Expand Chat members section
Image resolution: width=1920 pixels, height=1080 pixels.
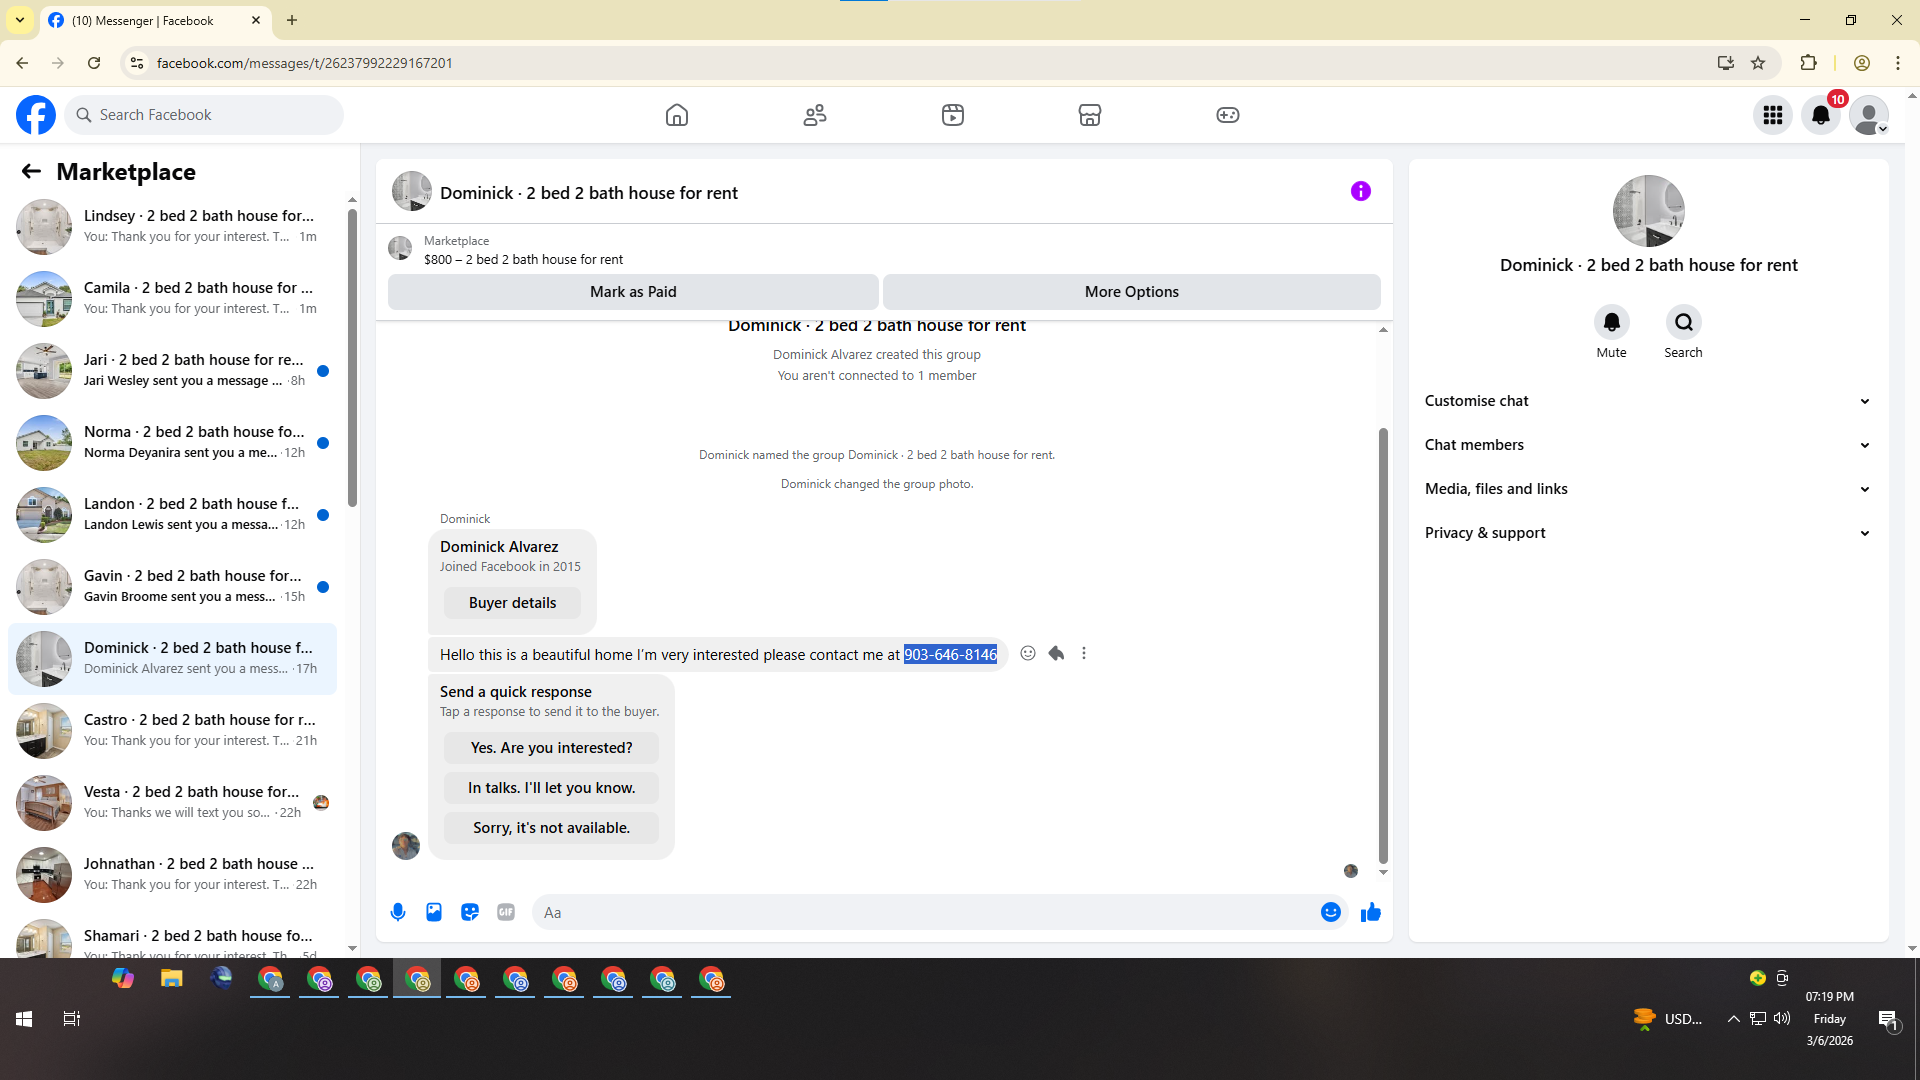(x=1648, y=445)
